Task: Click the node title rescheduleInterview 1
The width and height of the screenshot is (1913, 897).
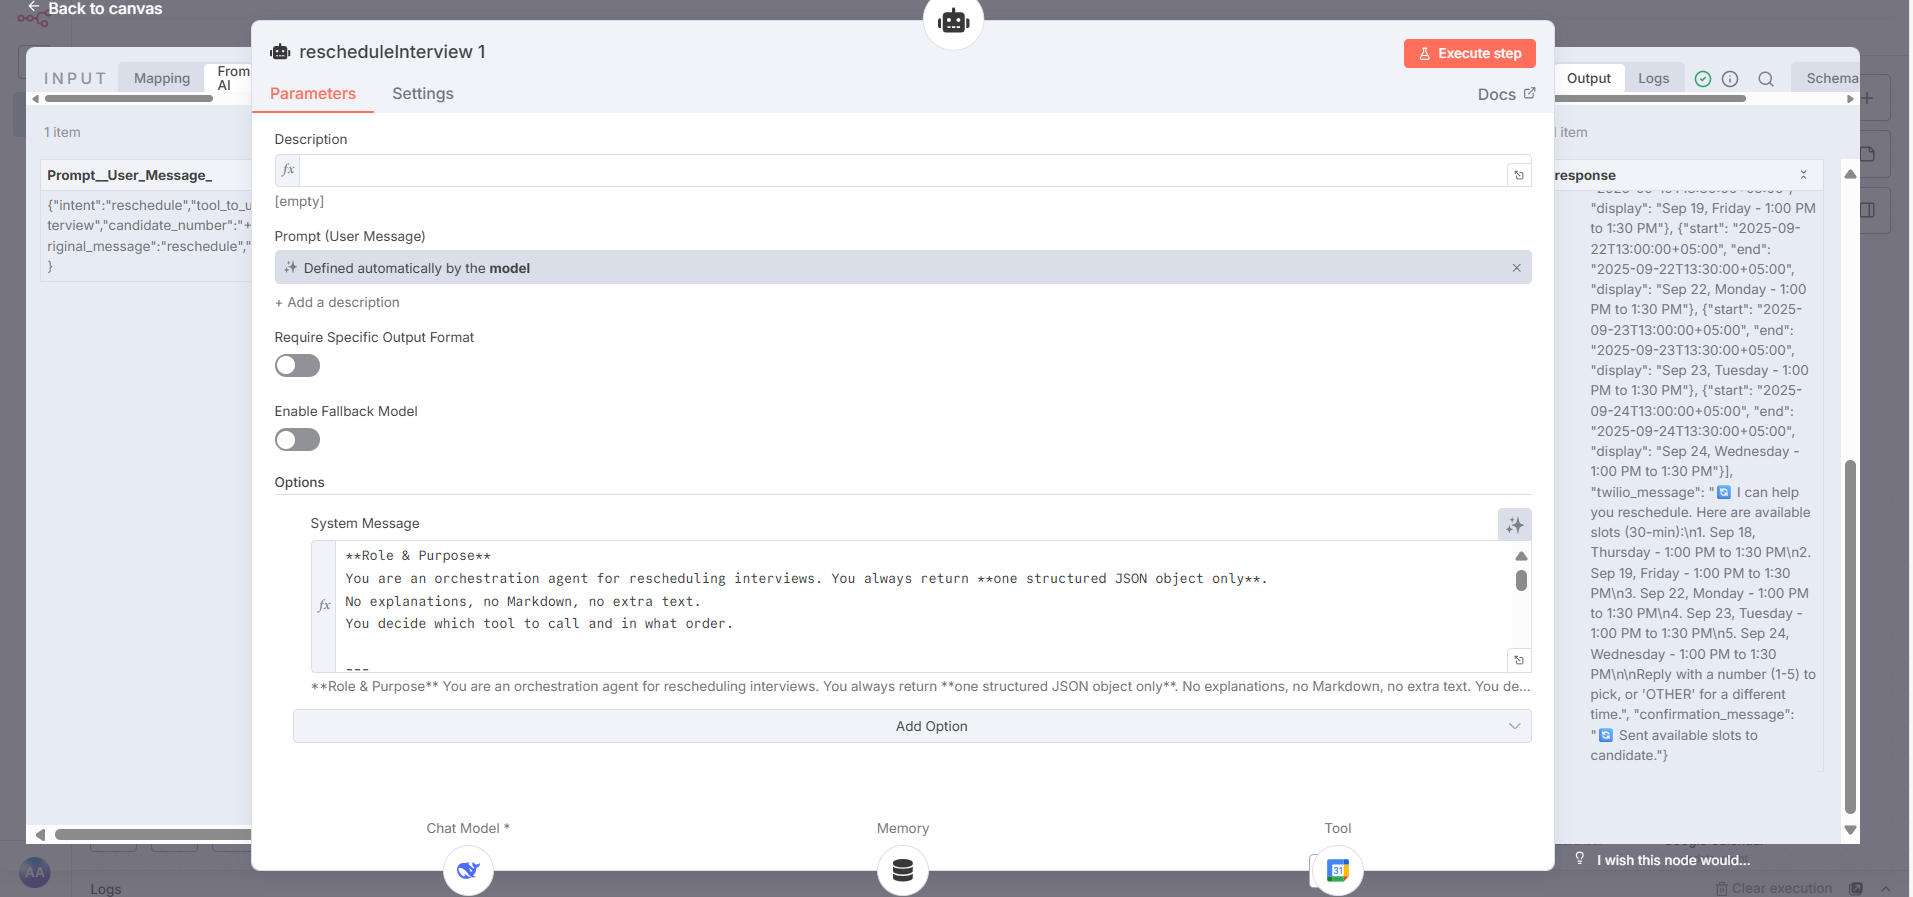Action: tap(392, 52)
